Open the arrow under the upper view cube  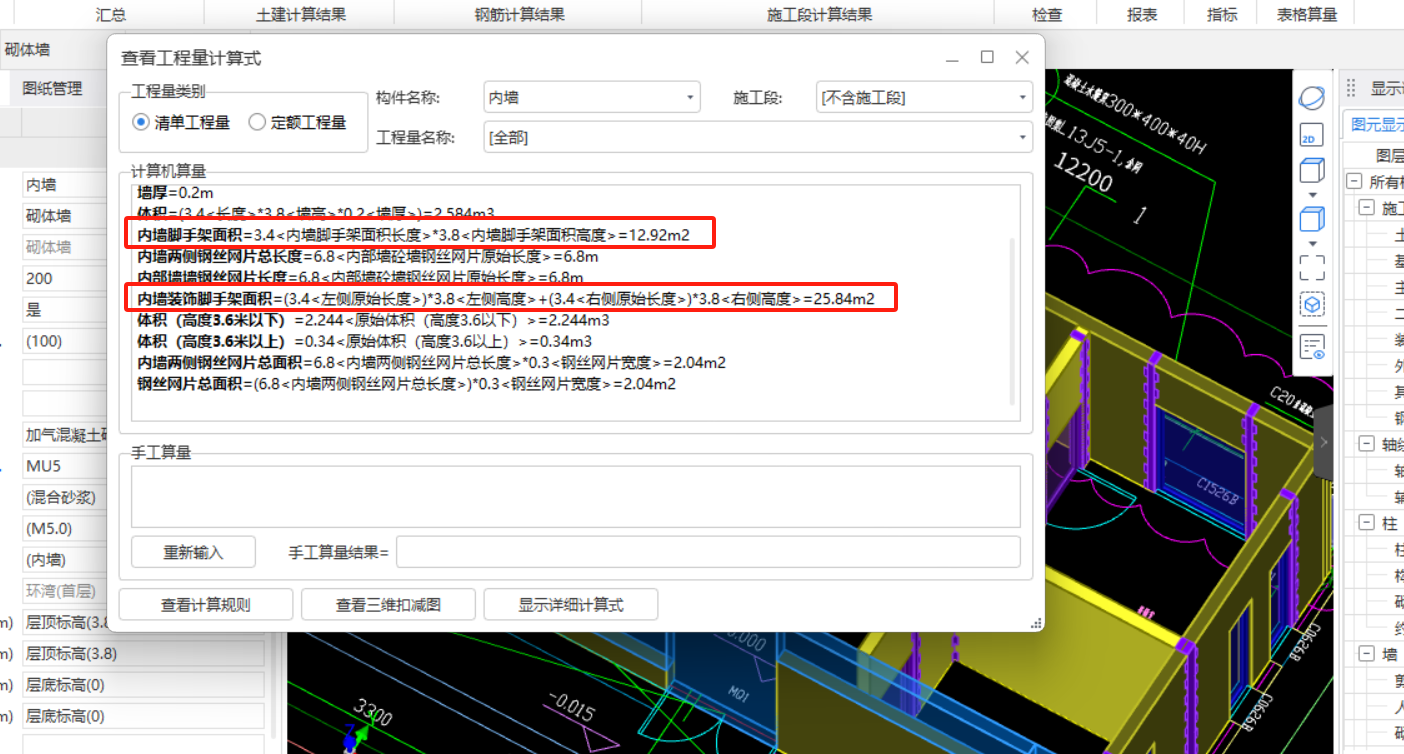(1312, 195)
